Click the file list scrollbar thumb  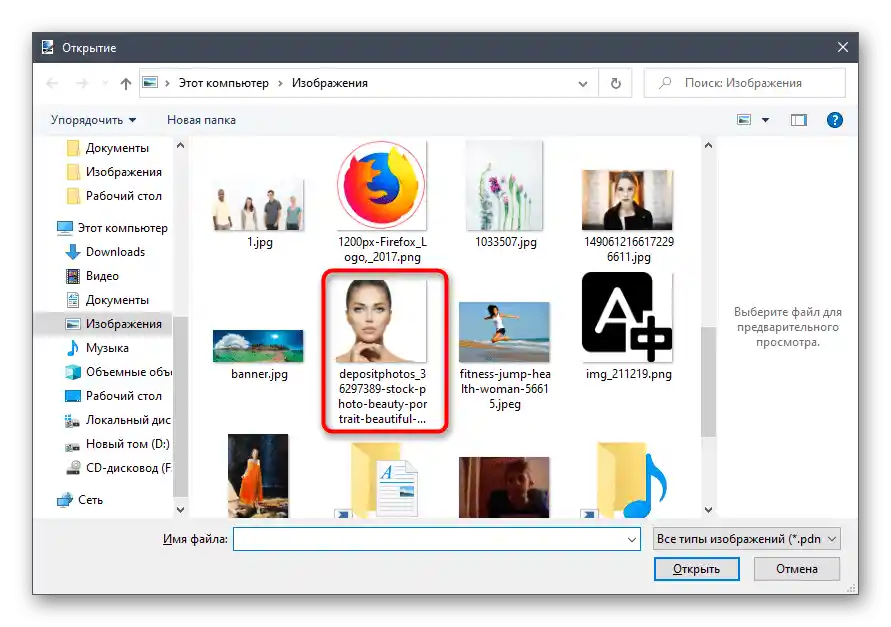click(708, 381)
